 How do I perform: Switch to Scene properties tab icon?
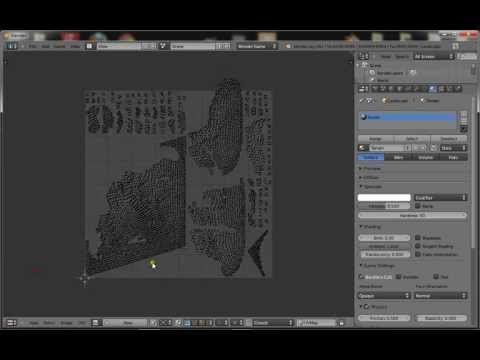[382, 89]
